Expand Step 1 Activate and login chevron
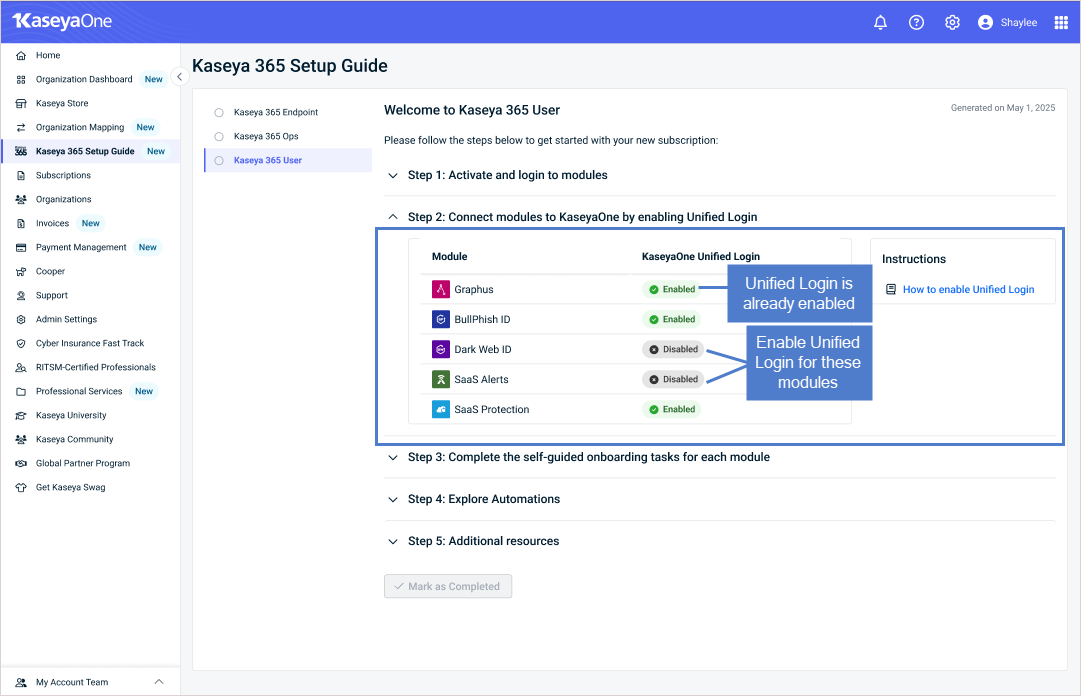Viewport: 1081px width, 696px height. (393, 176)
